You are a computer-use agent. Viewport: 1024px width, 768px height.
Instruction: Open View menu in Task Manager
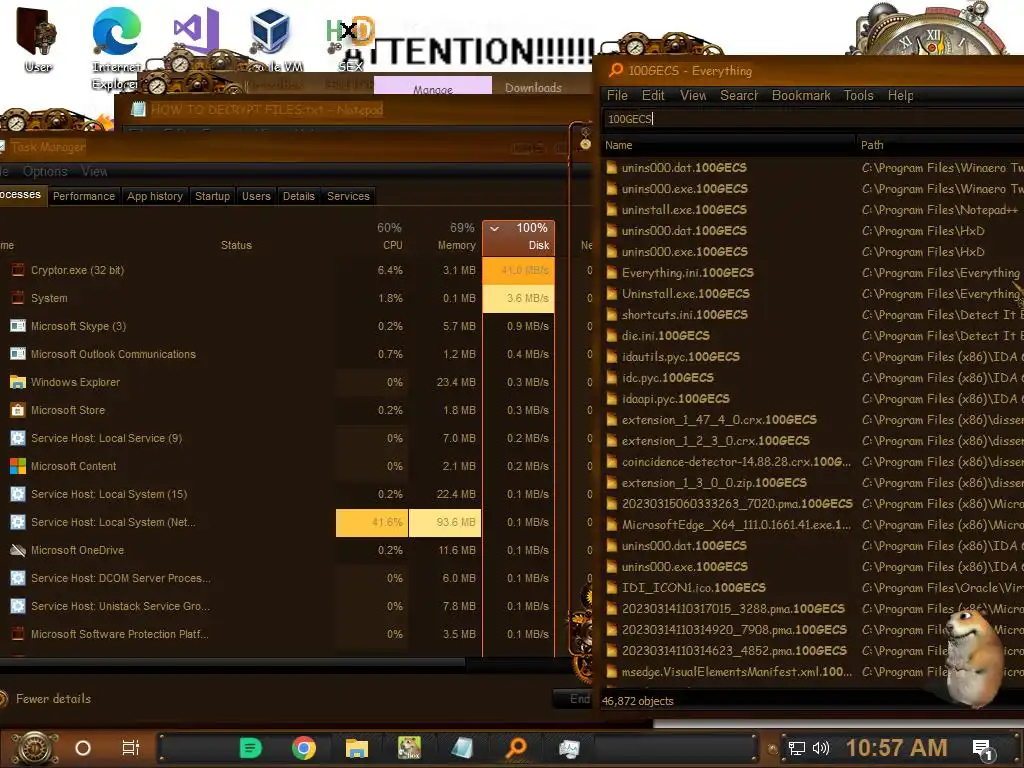click(x=94, y=171)
